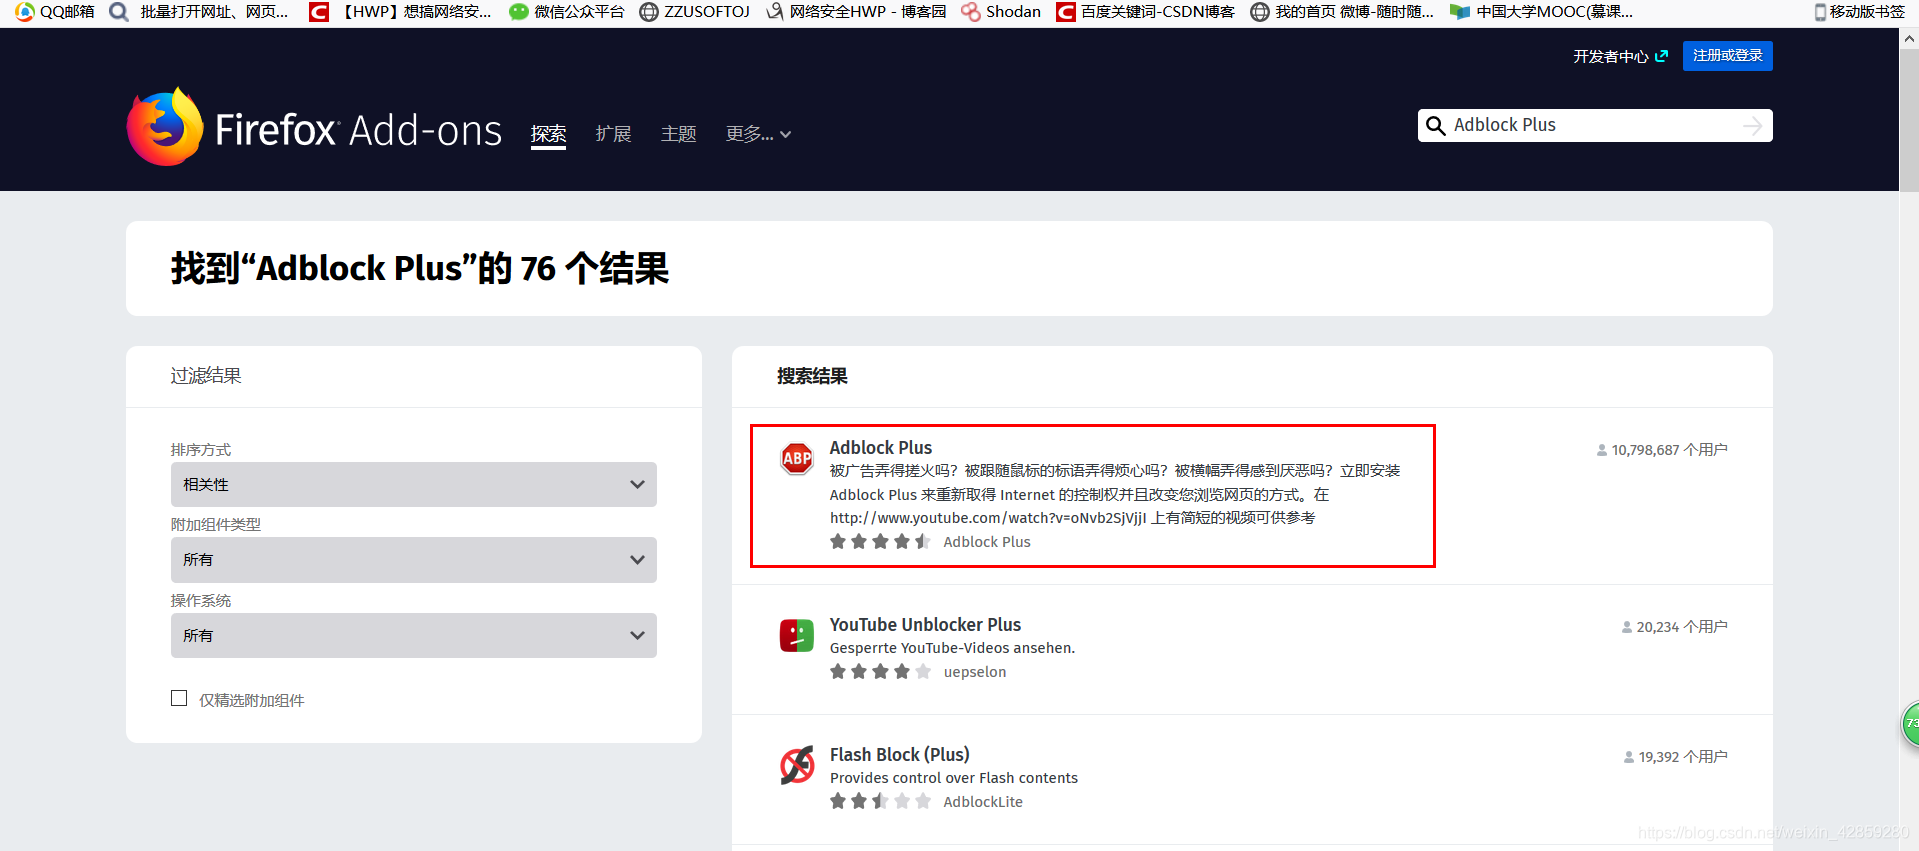This screenshot has height=851, width=1919.
Task: Click the 仅精选附加组件 label
Action: tap(252, 700)
